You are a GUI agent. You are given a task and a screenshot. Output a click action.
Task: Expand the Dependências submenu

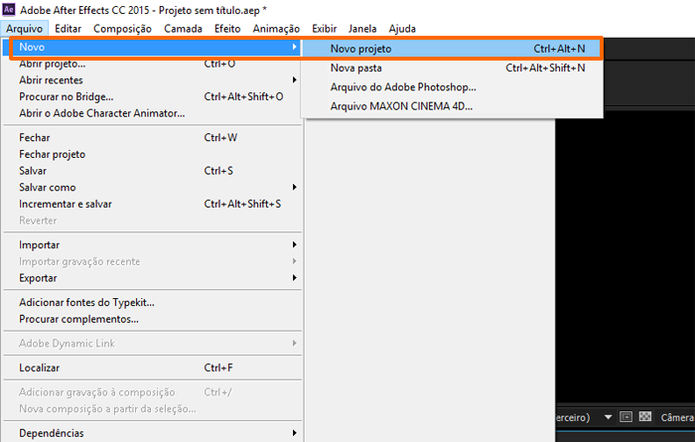[153, 433]
